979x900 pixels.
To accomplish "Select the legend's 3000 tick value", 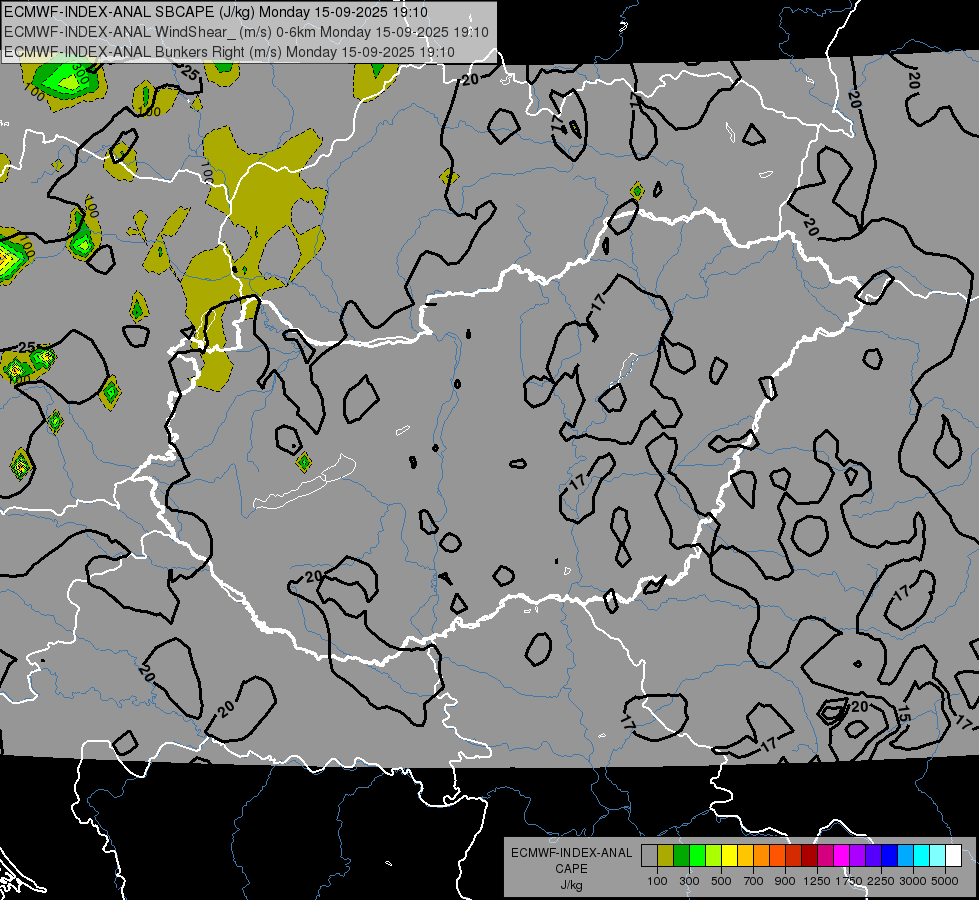I will pyautogui.click(x=913, y=881).
